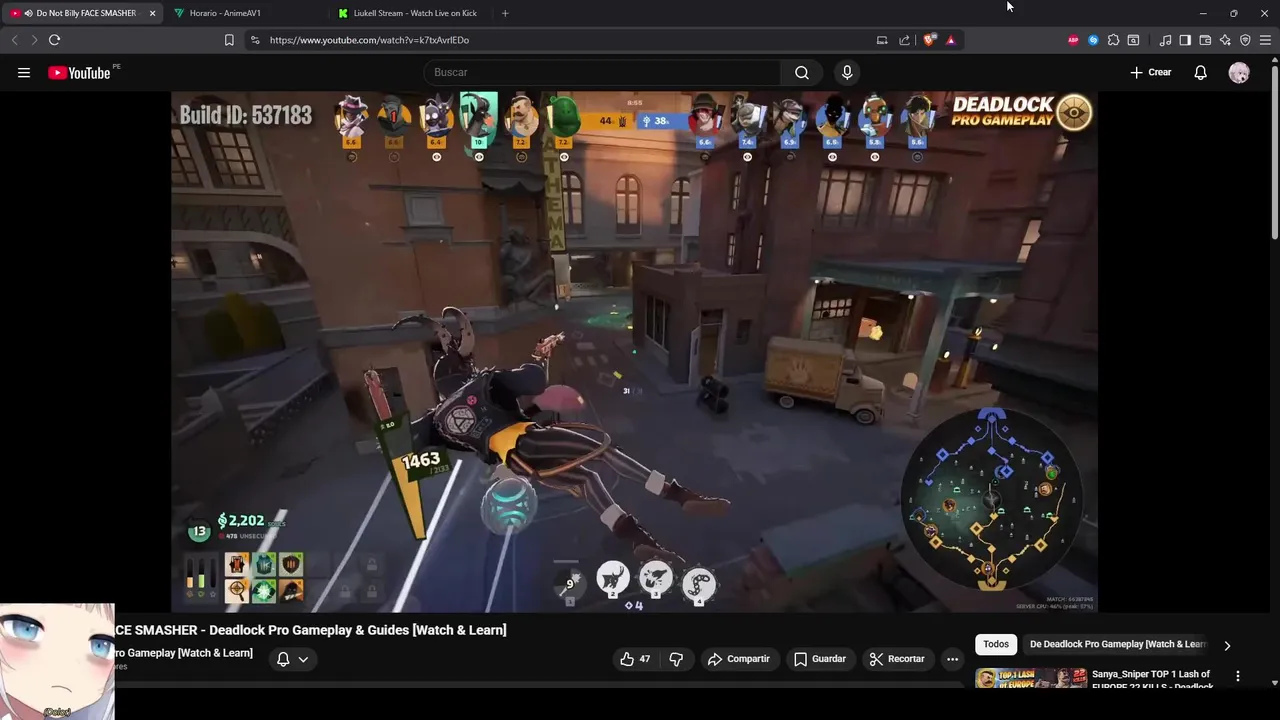
Task: Open the tab search extension icon
Action: 1133,40
